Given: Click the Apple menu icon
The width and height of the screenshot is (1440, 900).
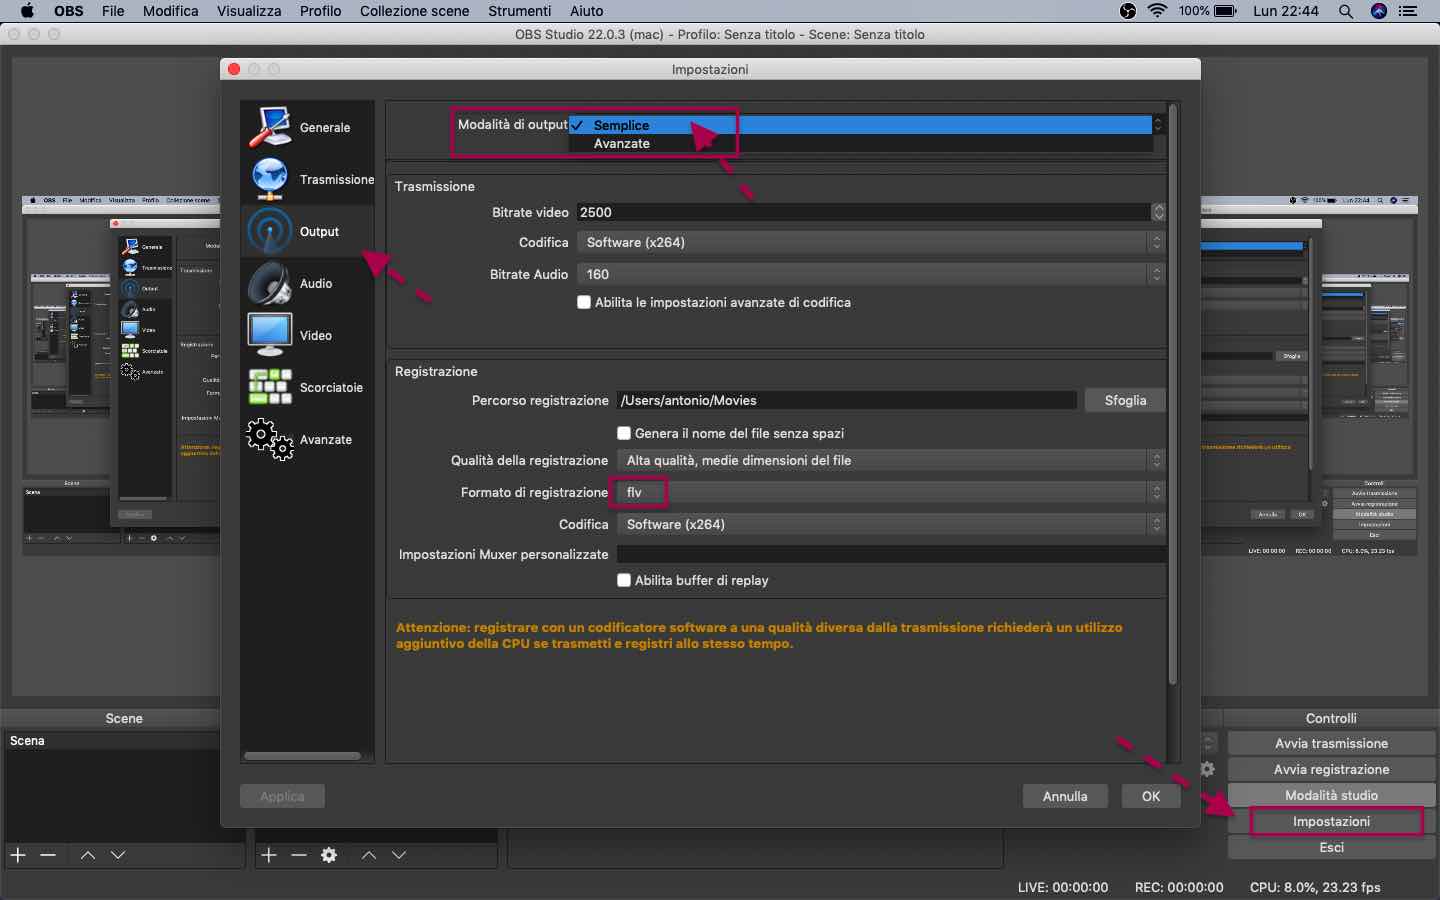Looking at the screenshot, I should point(27,11).
